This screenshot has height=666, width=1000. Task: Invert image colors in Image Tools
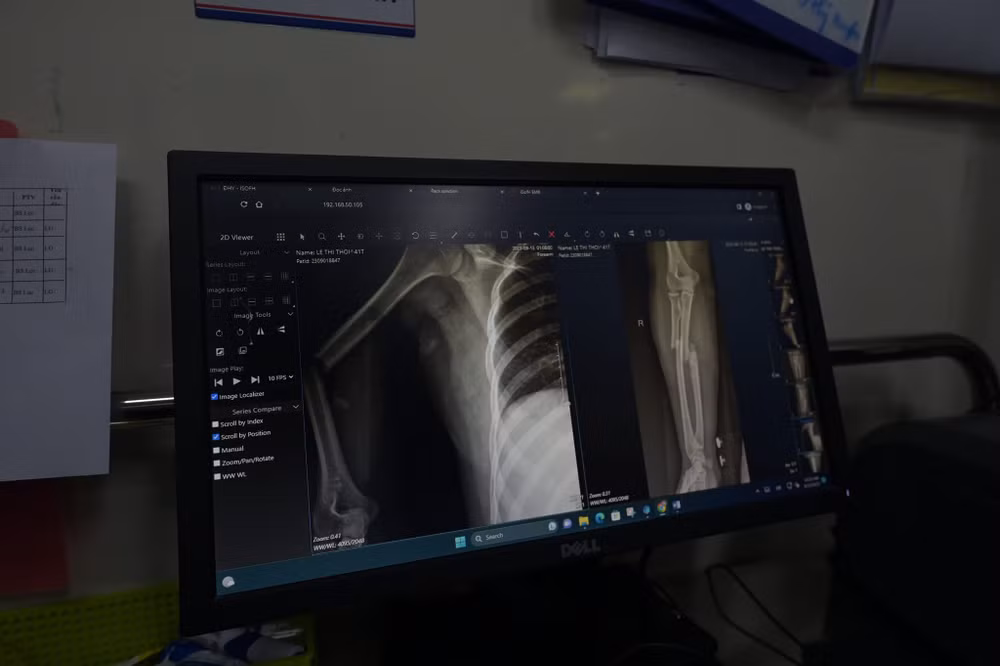pyautogui.click(x=219, y=352)
